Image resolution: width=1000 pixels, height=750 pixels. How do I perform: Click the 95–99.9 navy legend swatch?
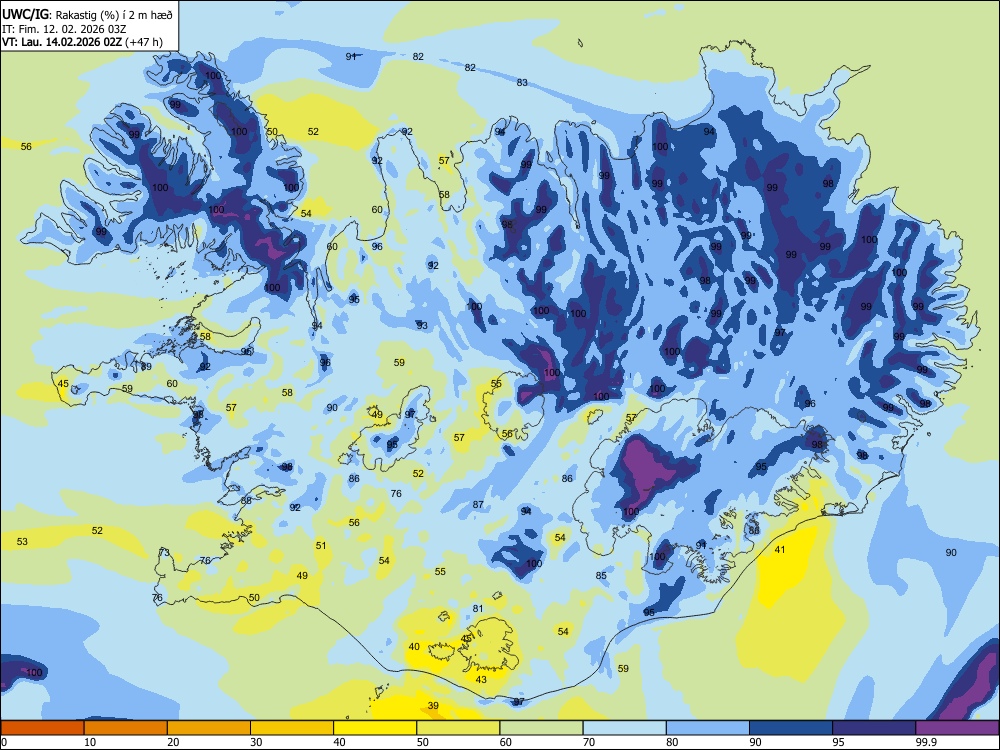874,728
